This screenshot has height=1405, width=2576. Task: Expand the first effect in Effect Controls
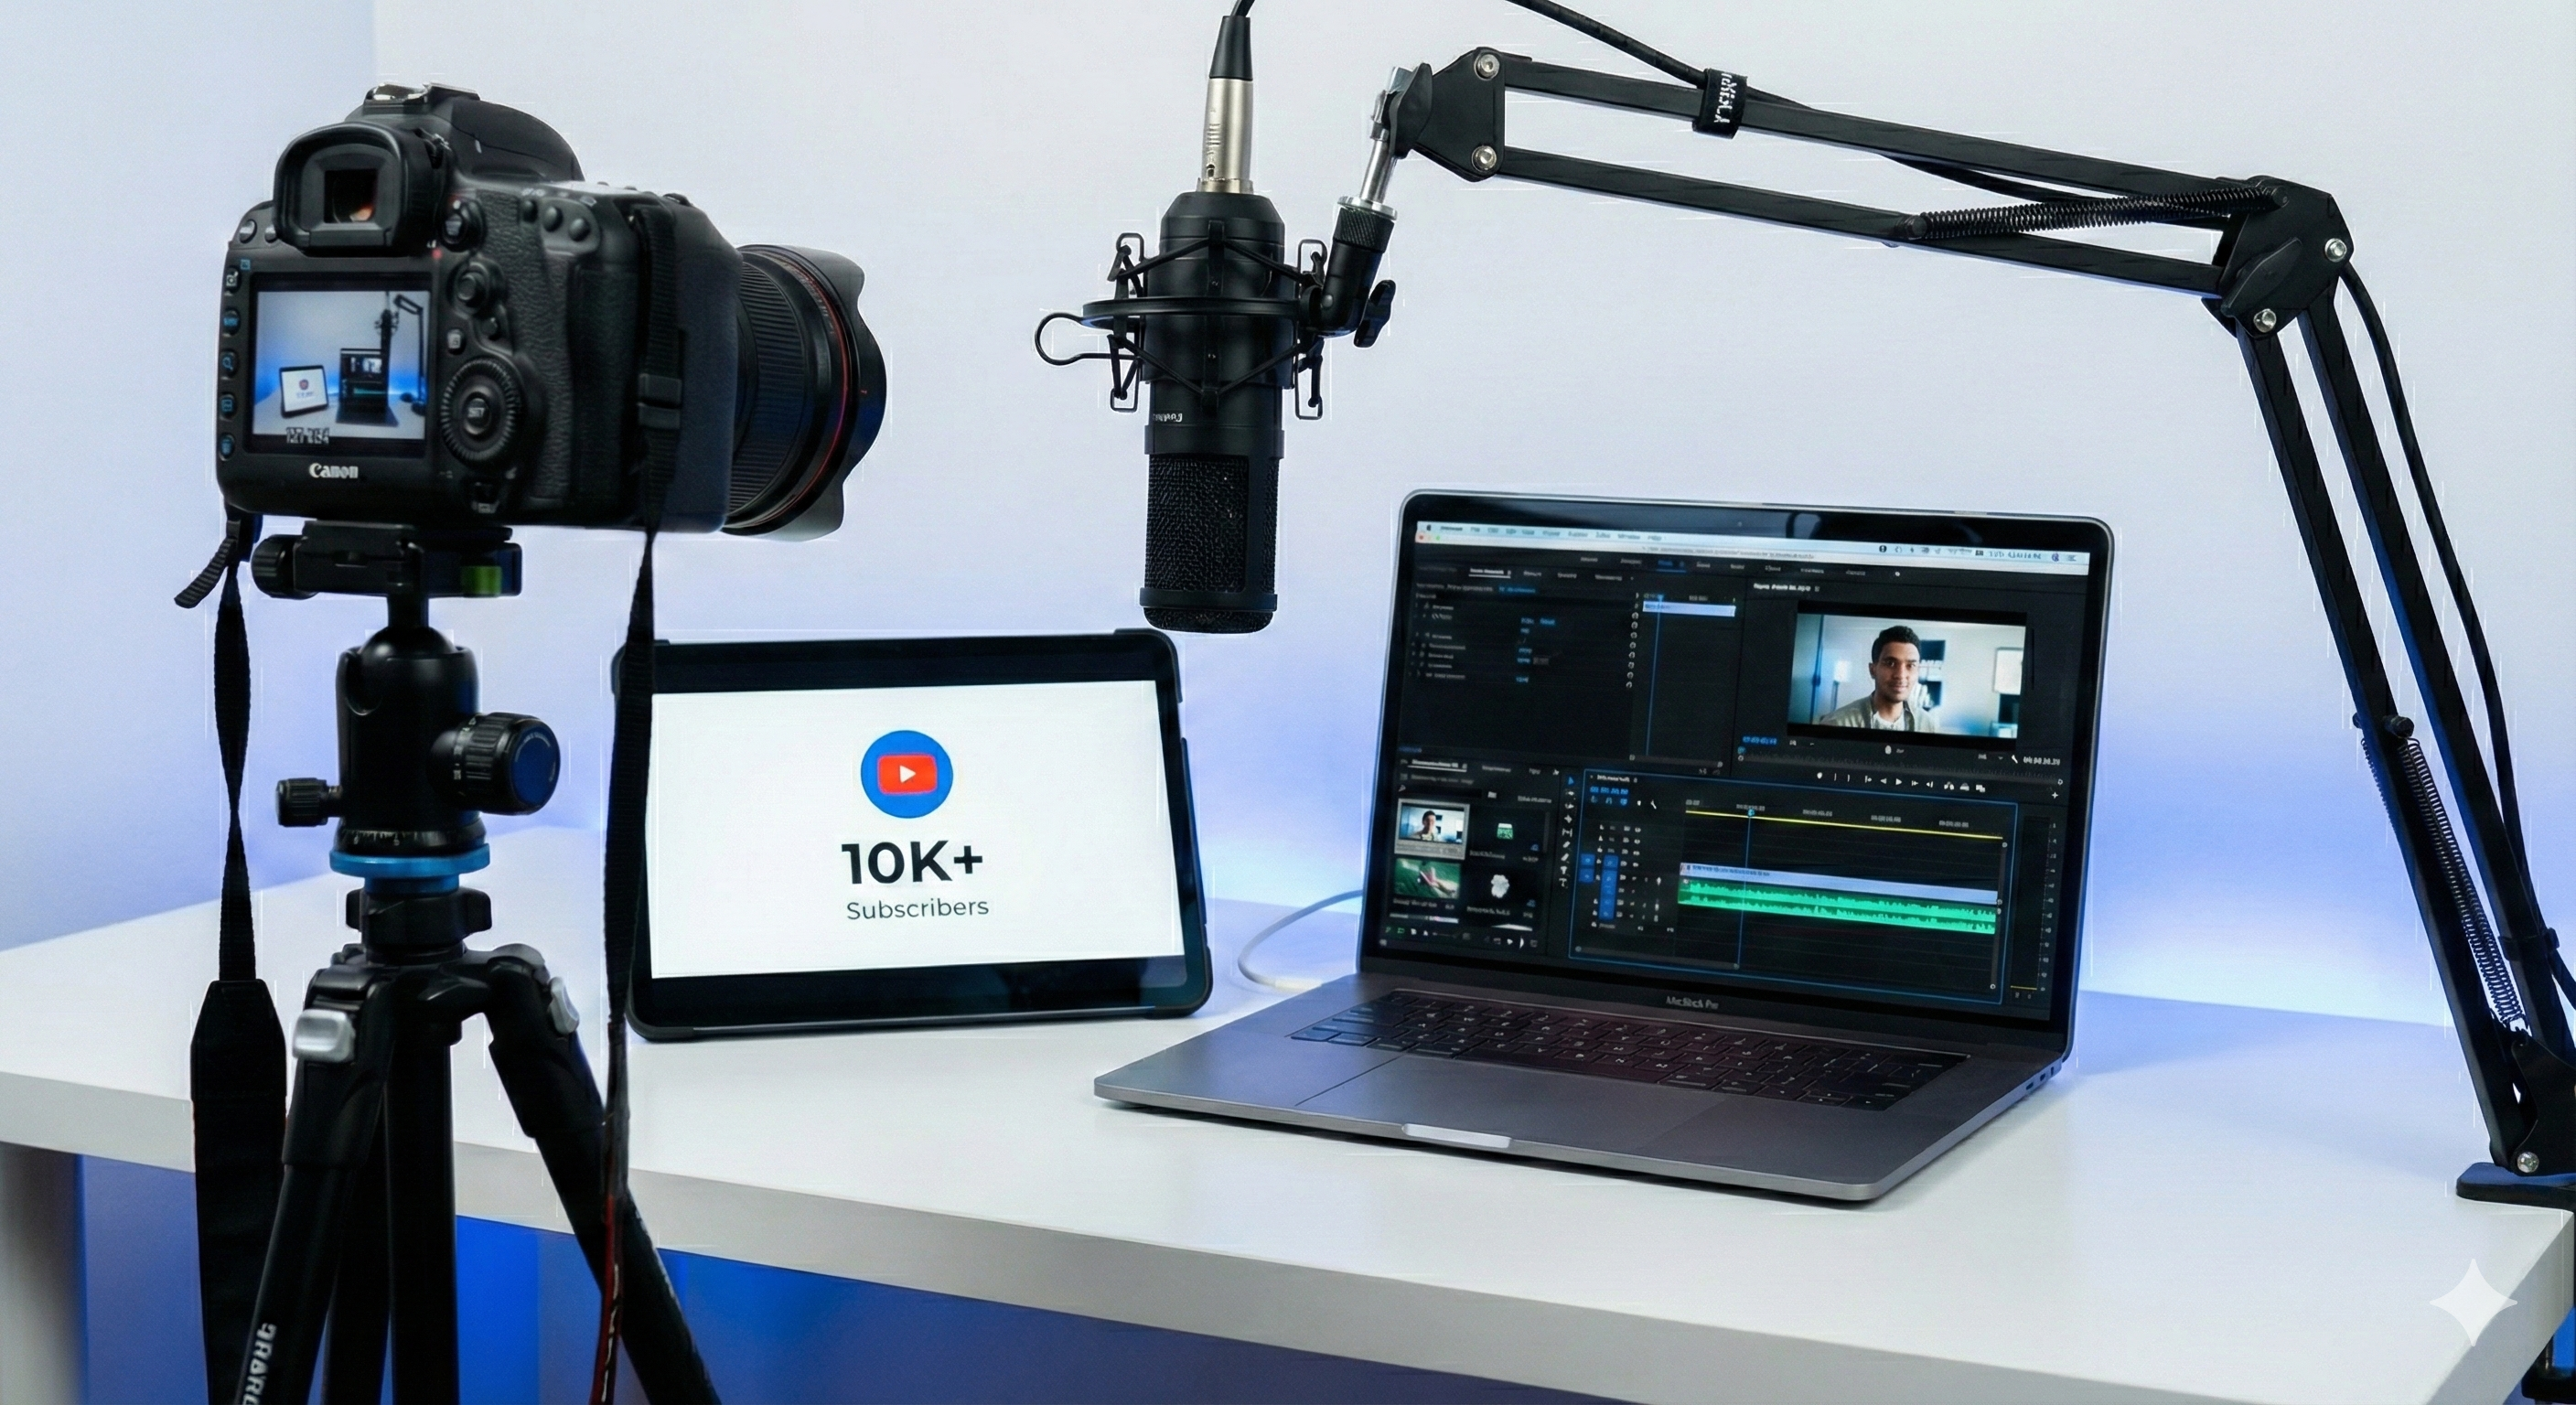pyautogui.click(x=1417, y=606)
